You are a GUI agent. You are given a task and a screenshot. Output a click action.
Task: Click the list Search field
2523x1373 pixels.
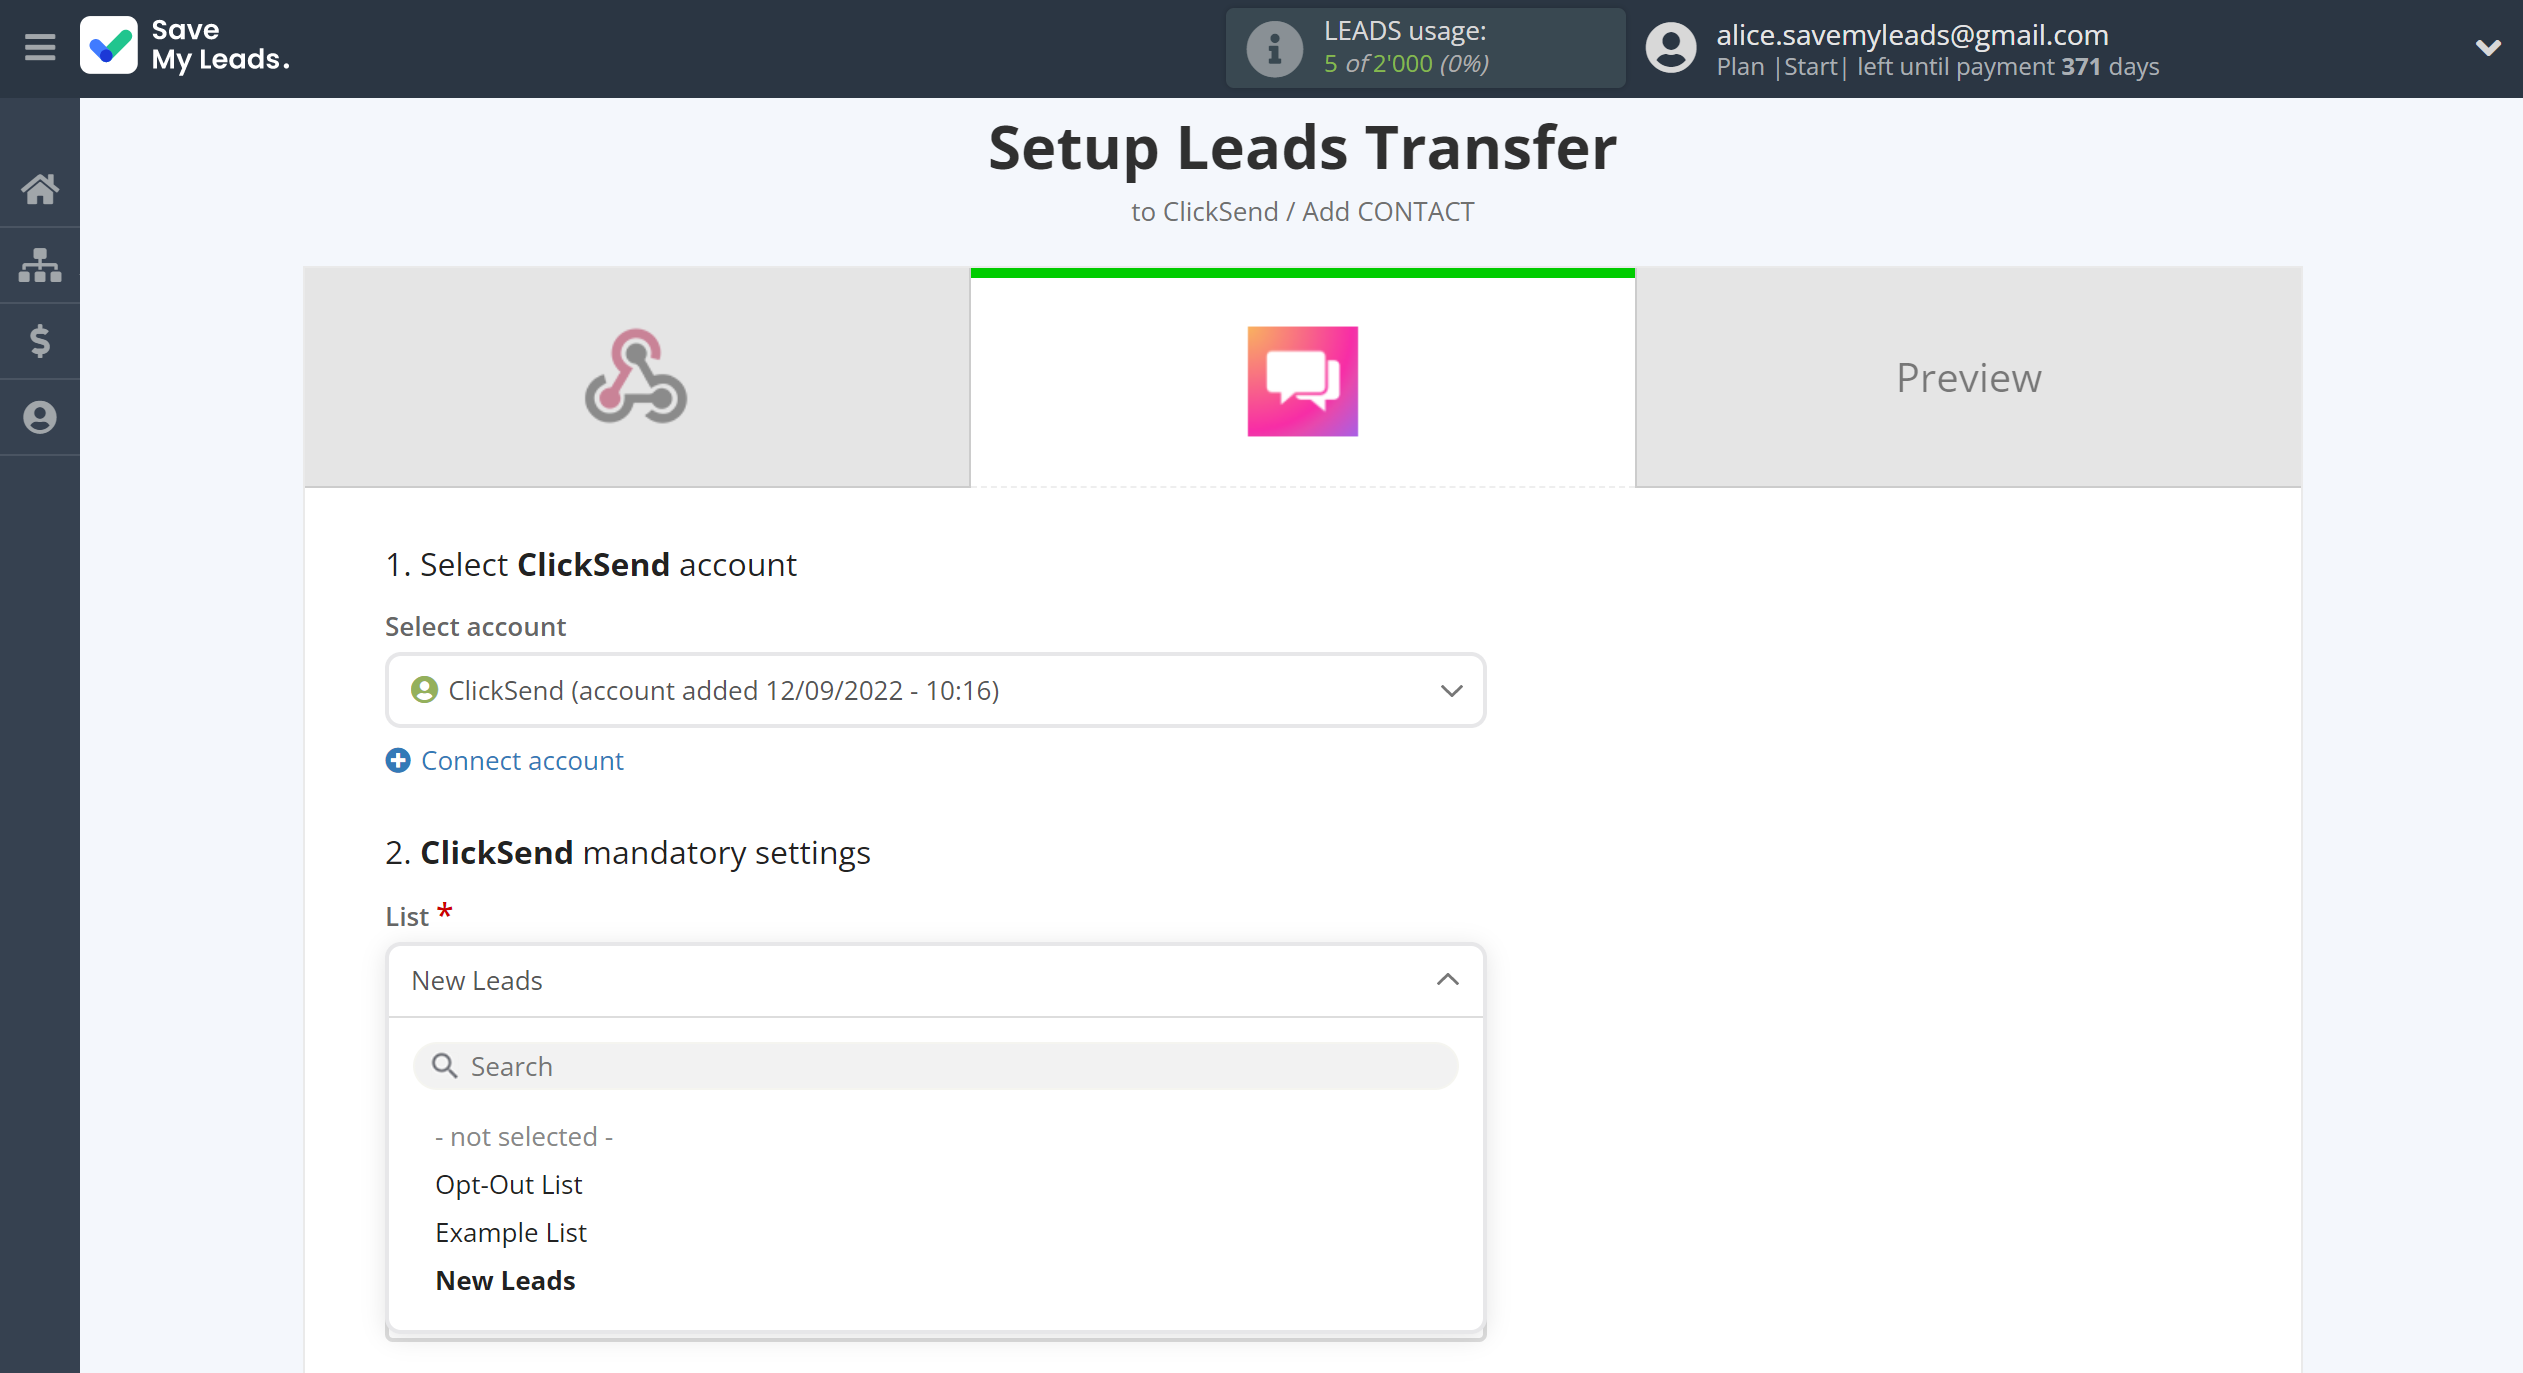pos(935,1066)
